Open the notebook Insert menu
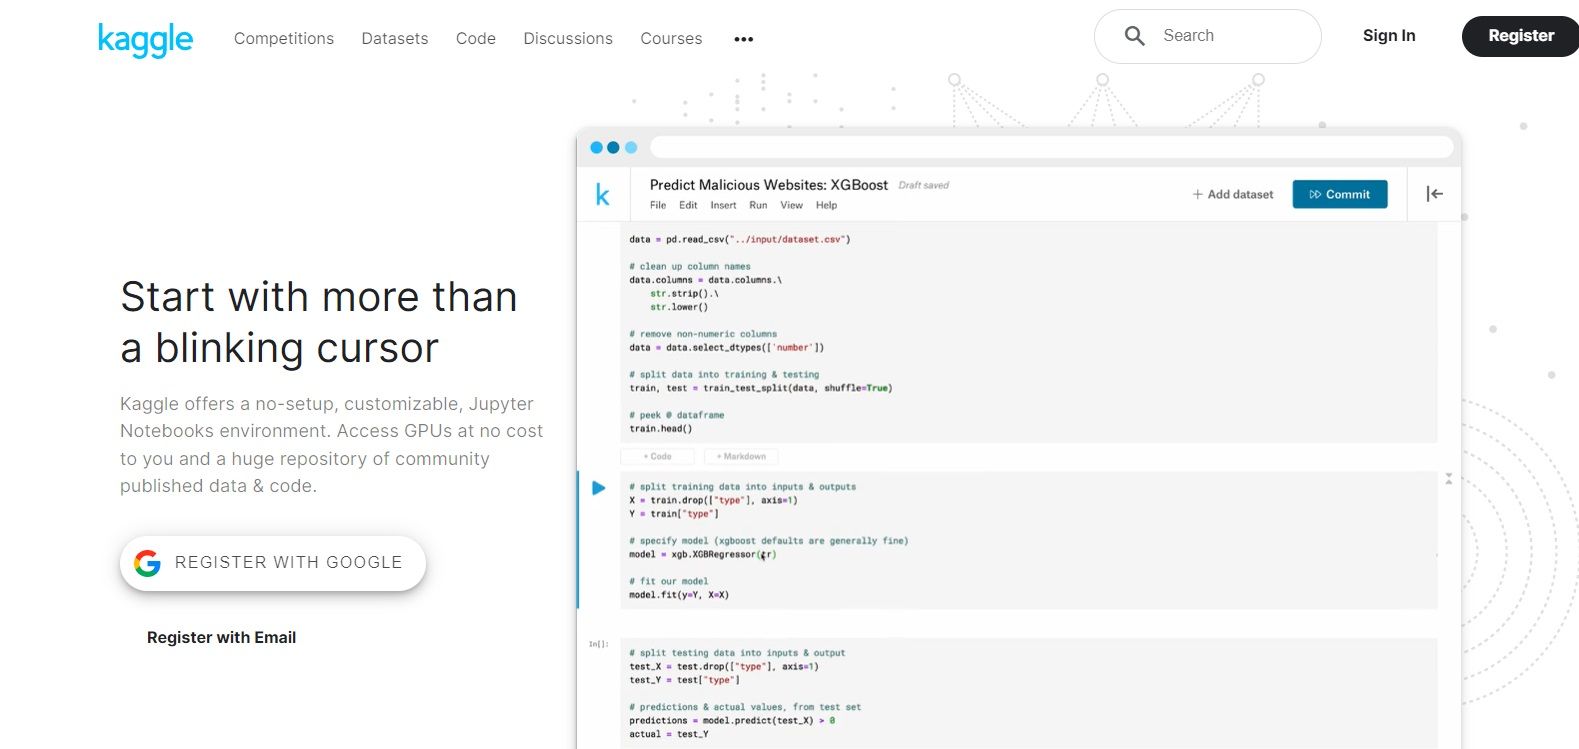1579x749 pixels. tap(723, 205)
